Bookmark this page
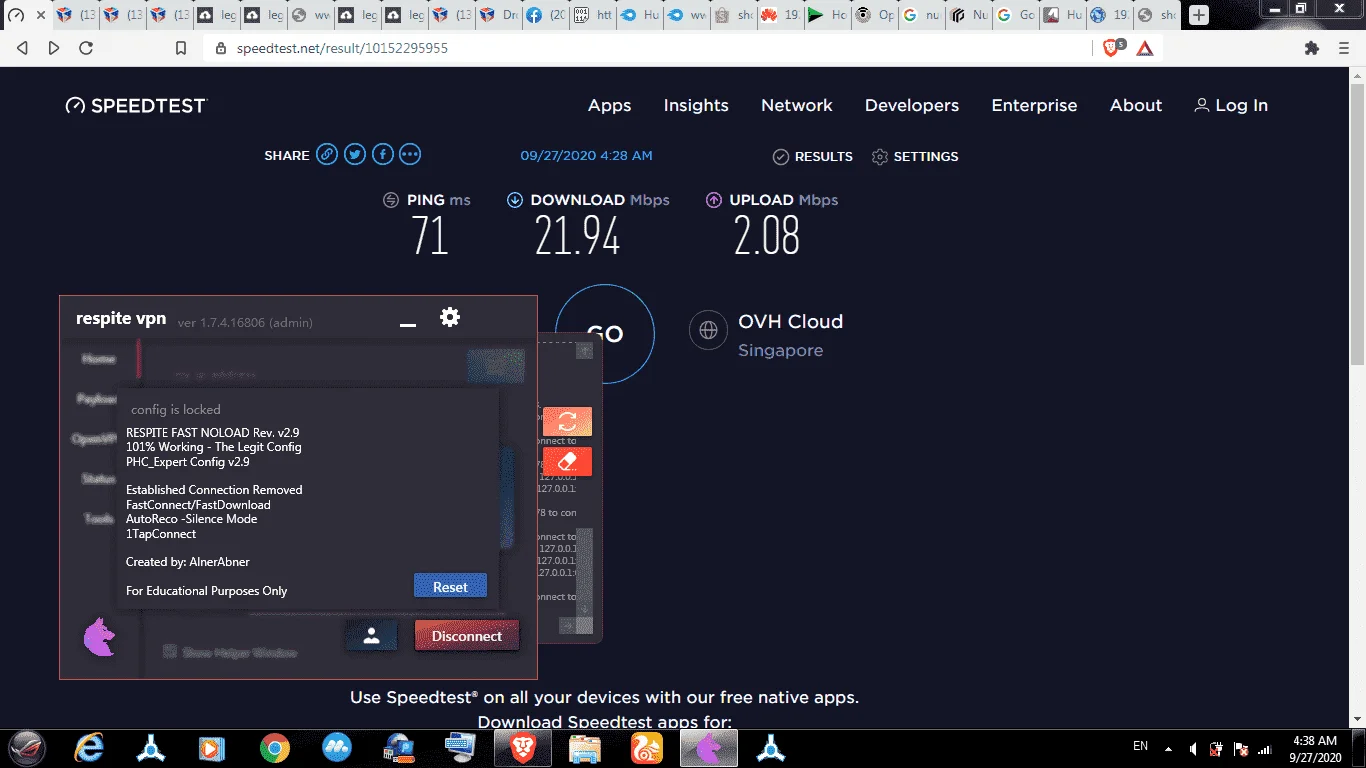 (x=180, y=48)
